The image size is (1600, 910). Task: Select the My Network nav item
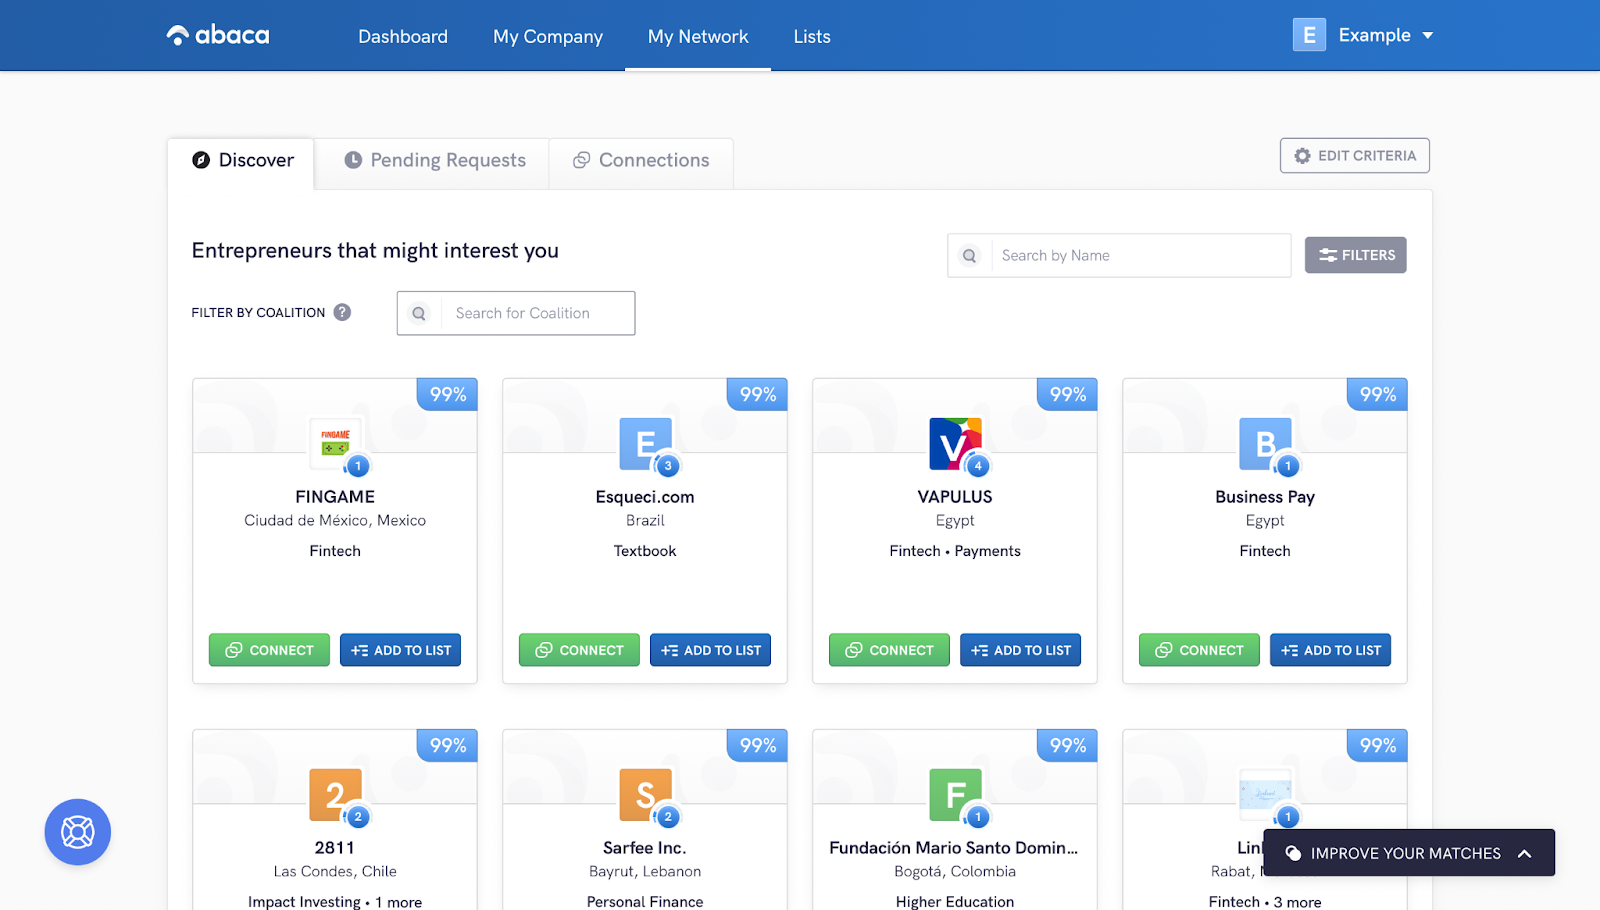pyautogui.click(x=698, y=36)
